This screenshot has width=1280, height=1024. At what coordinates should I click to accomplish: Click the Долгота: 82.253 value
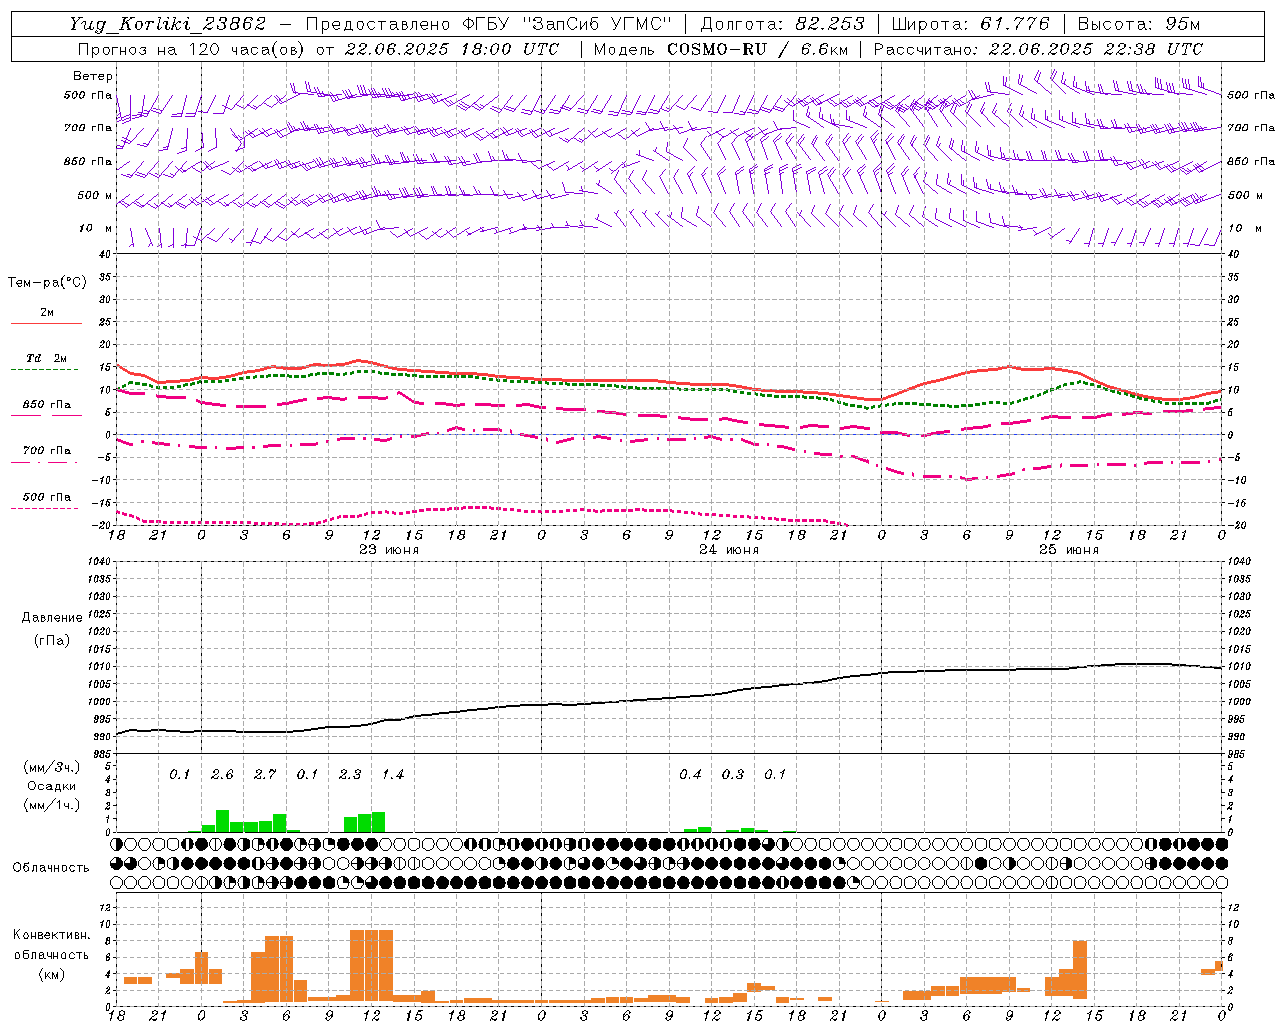point(783,24)
